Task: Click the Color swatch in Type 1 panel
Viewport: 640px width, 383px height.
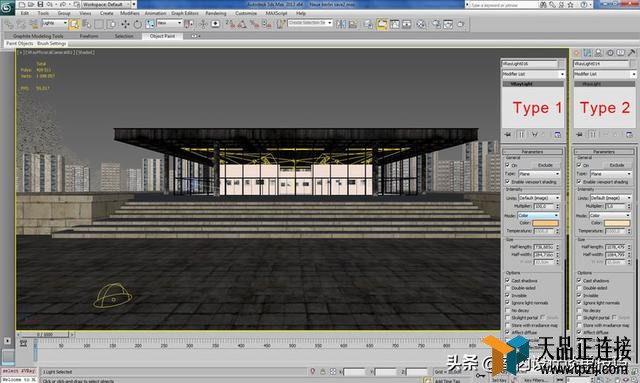Action: pyautogui.click(x=545, y=223)
